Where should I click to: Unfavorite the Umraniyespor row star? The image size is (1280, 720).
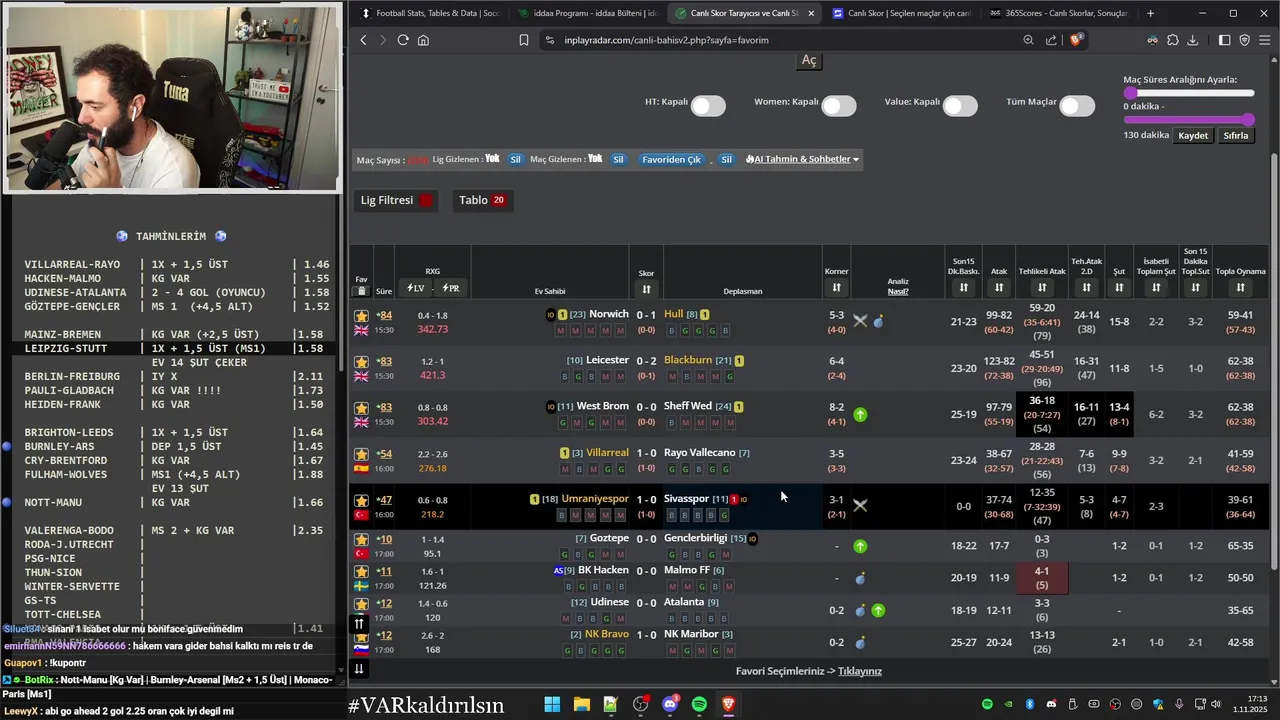(361, 501)
